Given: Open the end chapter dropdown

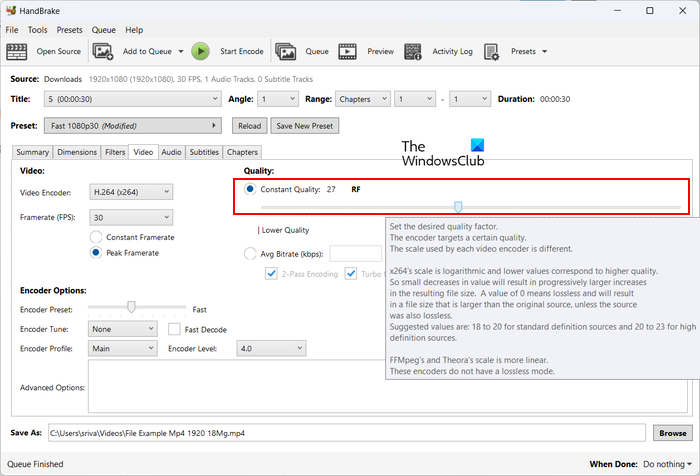Looking at the screenshot, I should [470, 99].
